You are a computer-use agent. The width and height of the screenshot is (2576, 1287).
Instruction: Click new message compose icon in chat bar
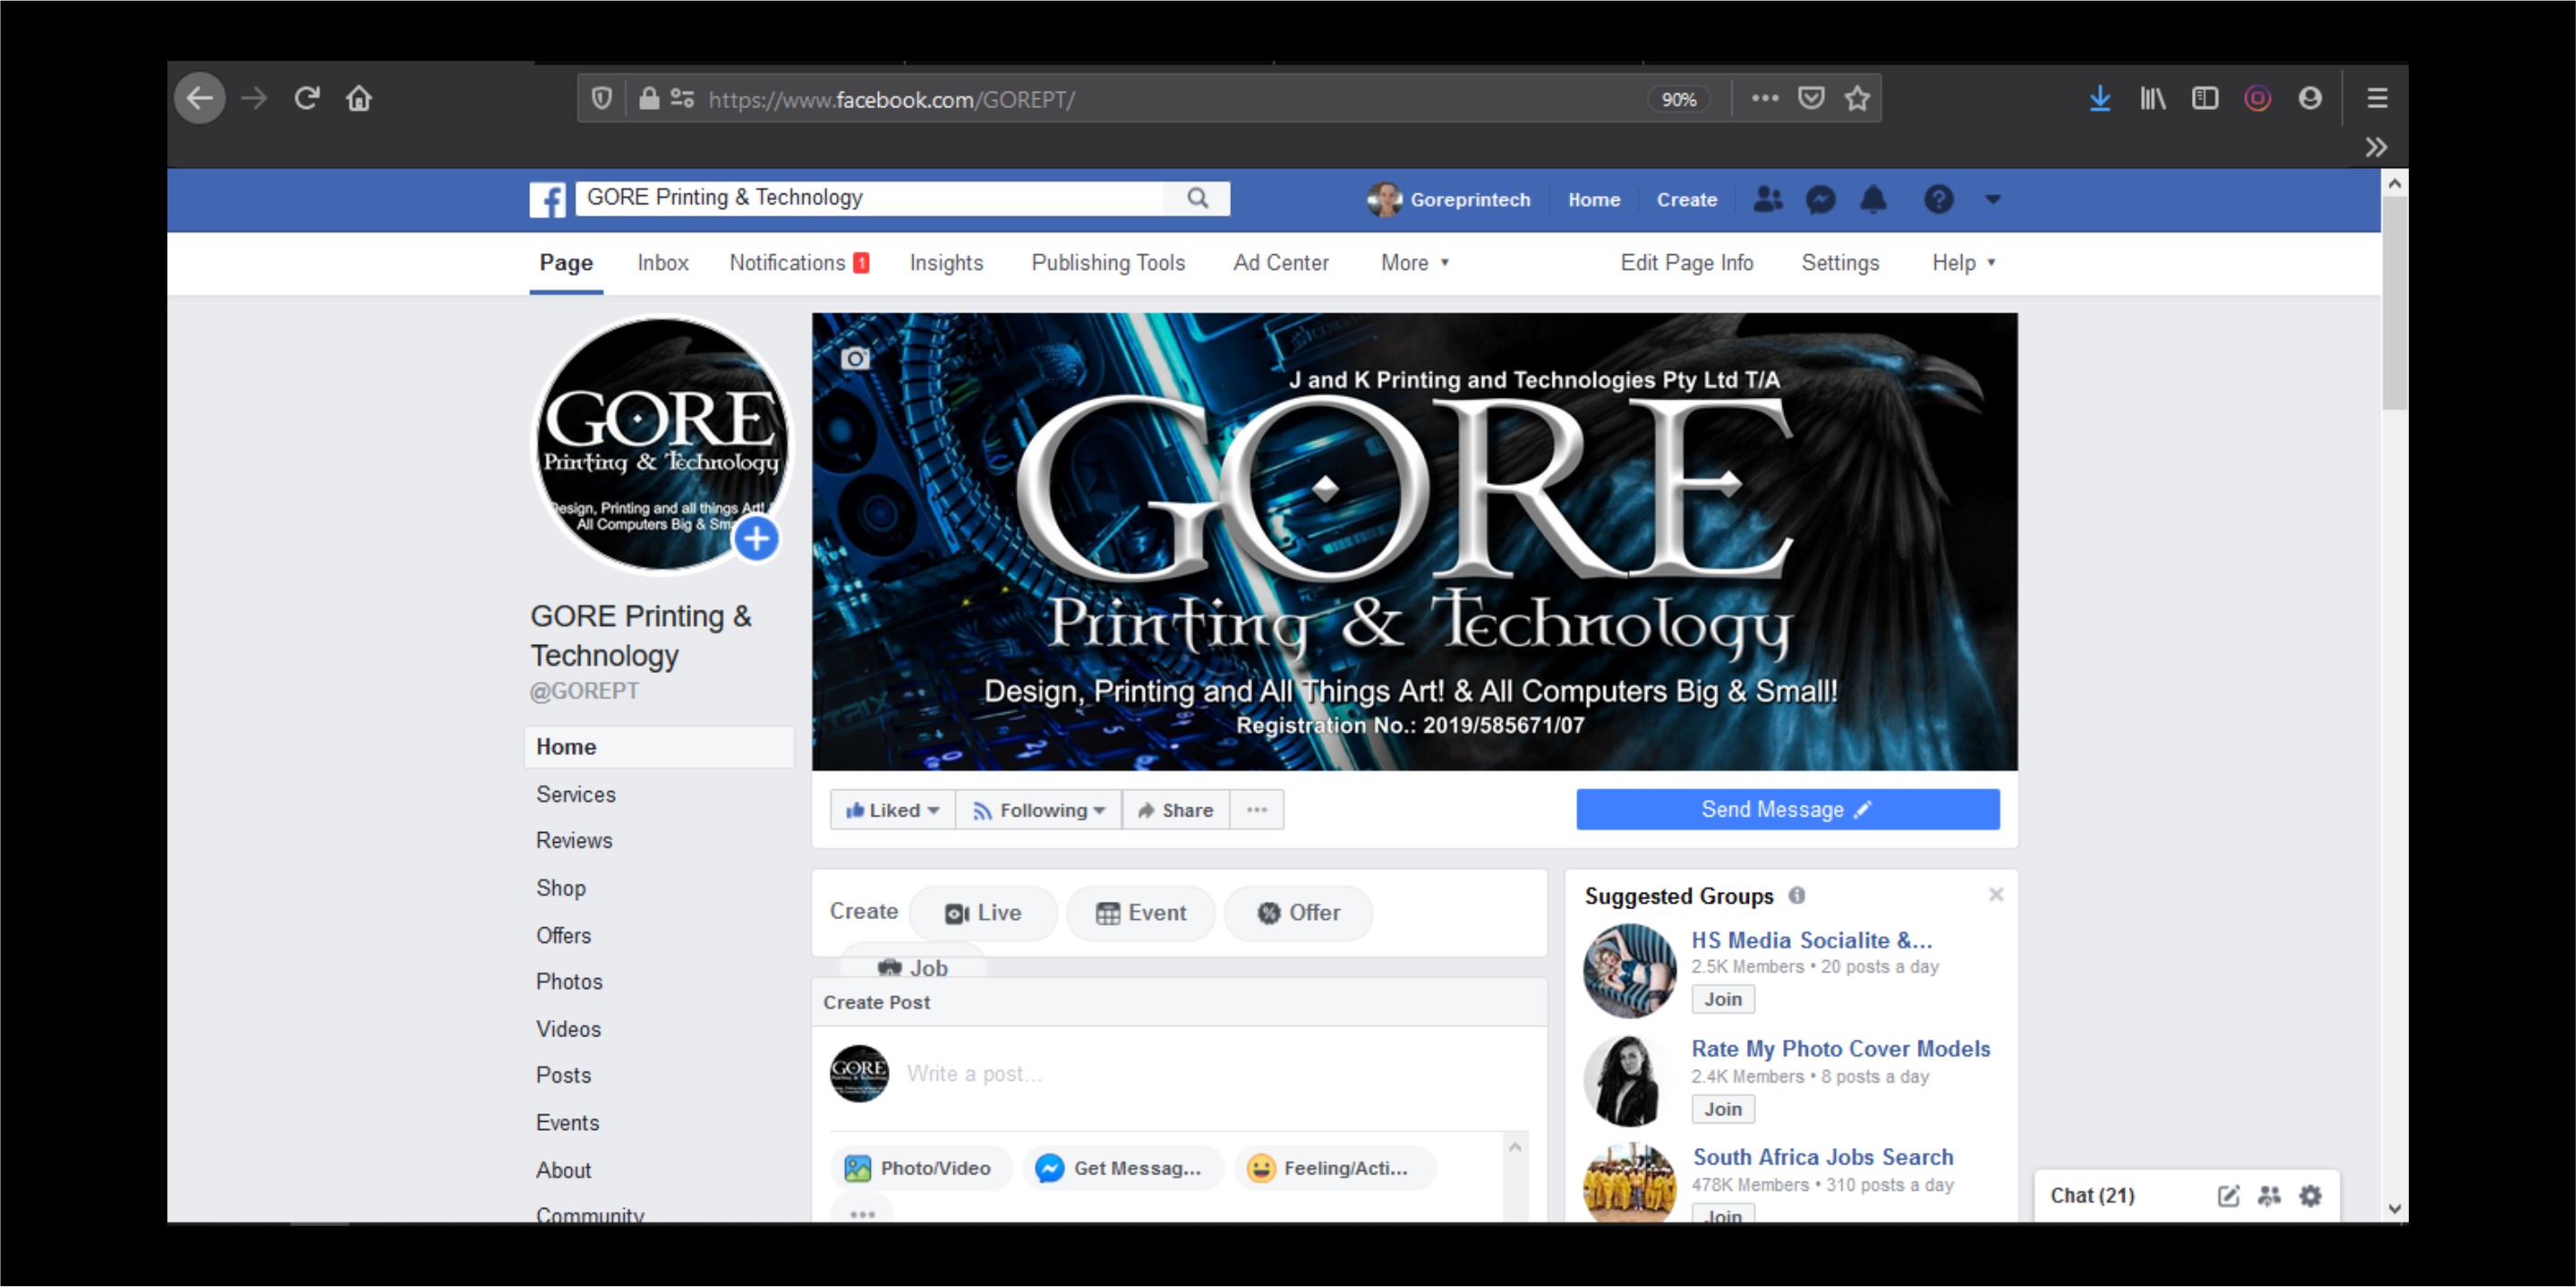(x=2228, y=1196)
